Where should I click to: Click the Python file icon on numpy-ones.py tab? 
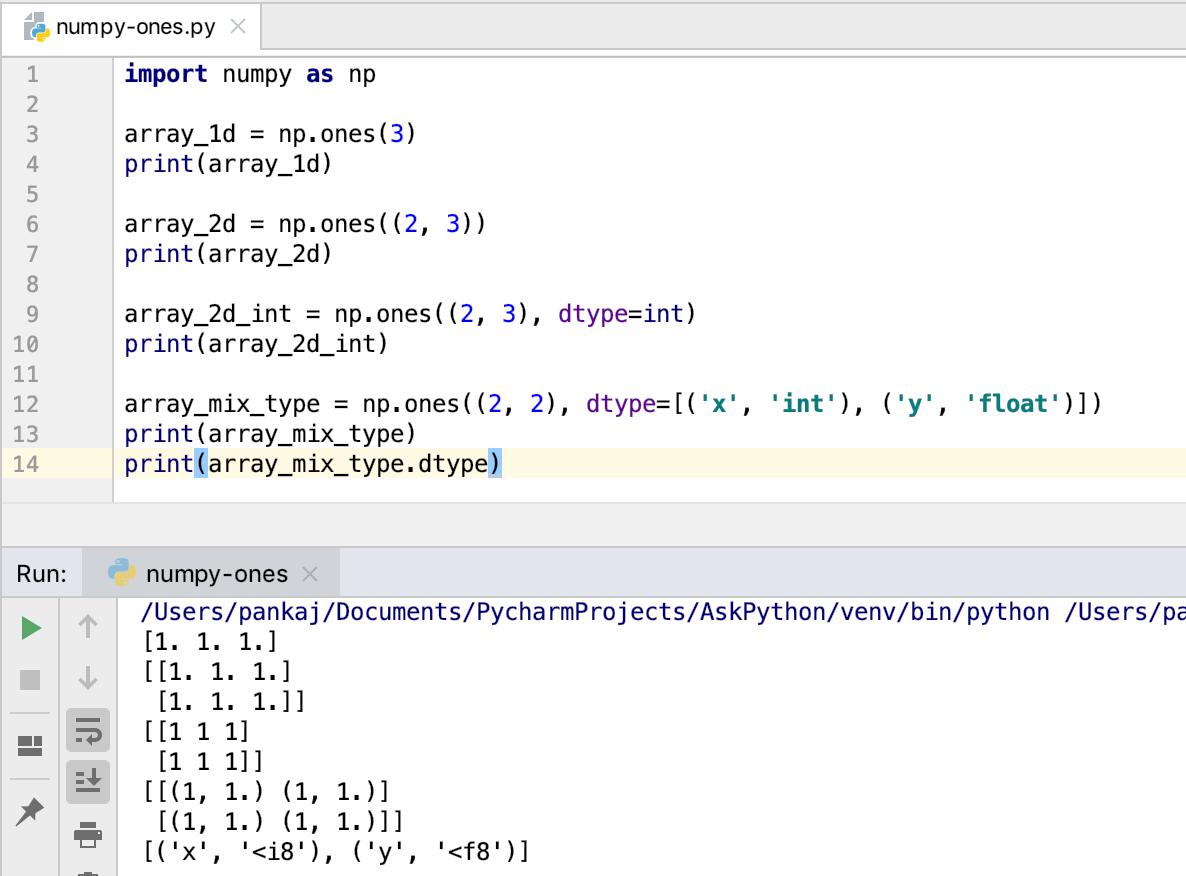click(38, 27)
